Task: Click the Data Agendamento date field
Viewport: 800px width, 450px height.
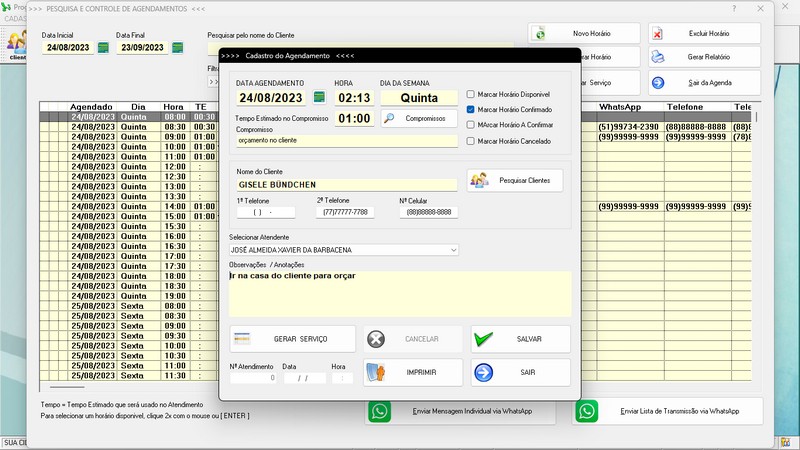Action: pyautogui.click(x=271, y=97)
